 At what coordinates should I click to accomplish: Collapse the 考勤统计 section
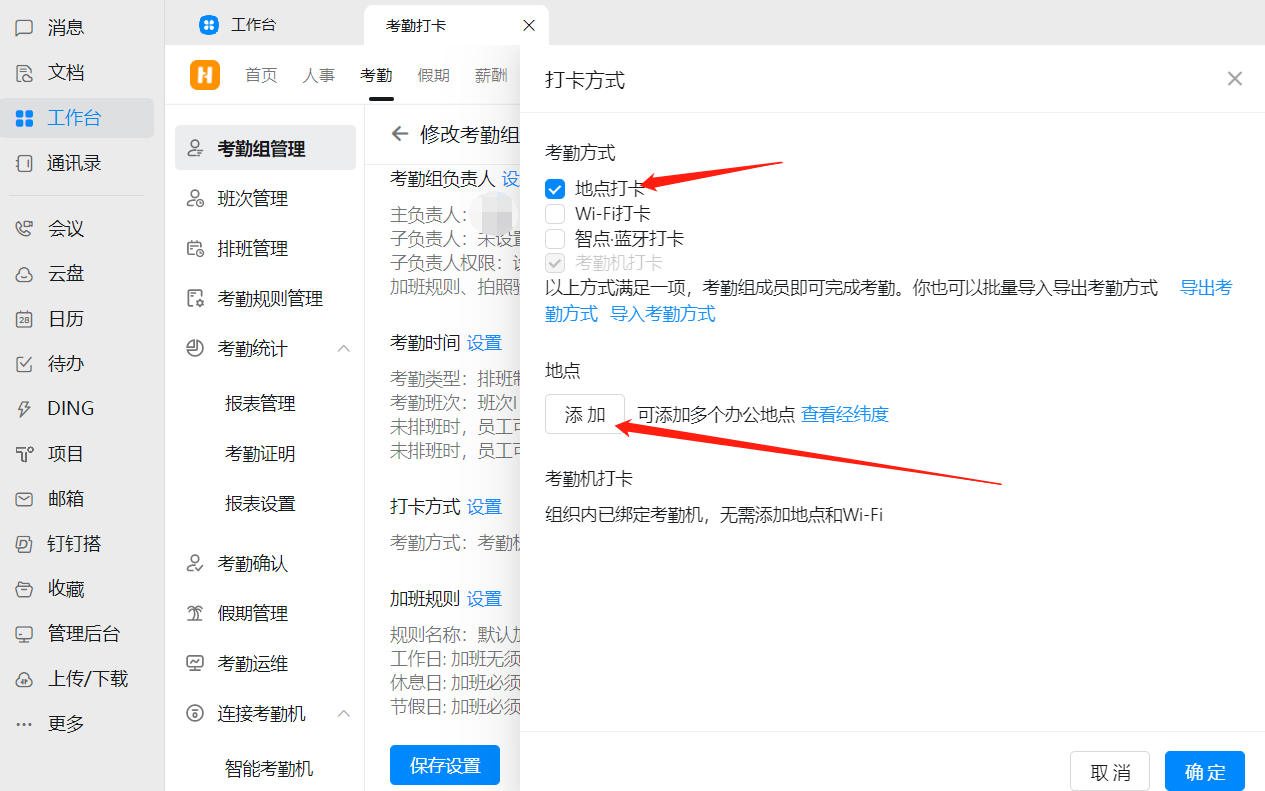point(344,348)
